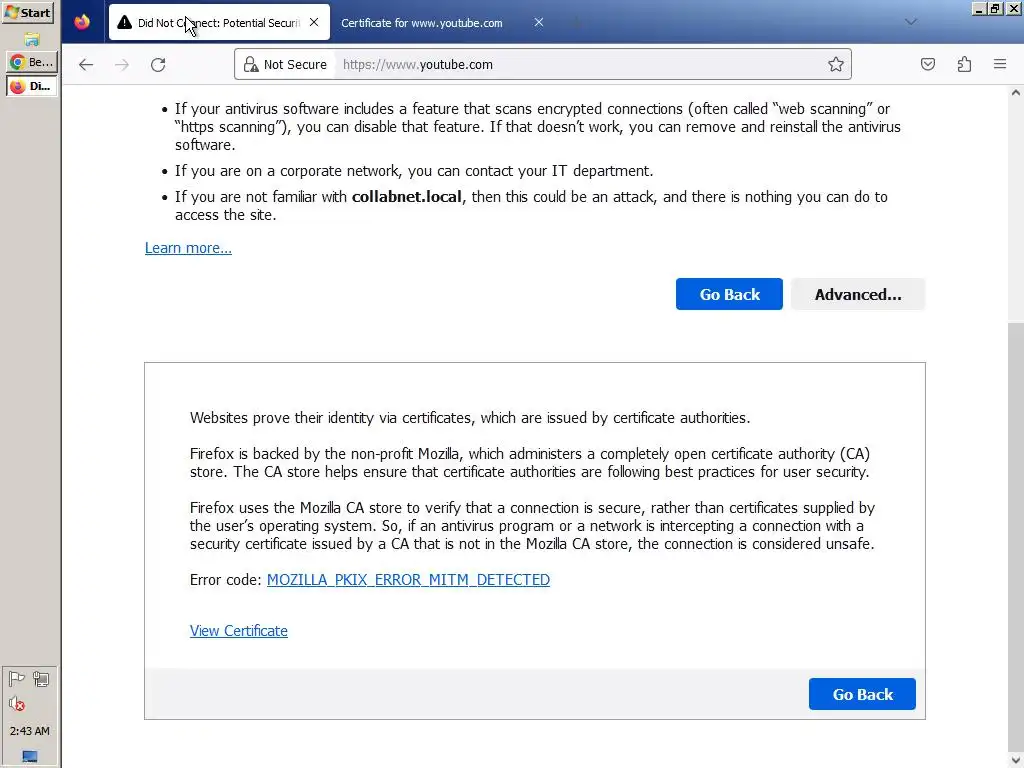1024x768 pixels.
Task: Switch to the Chrome taskbar window
Action: 31,62
